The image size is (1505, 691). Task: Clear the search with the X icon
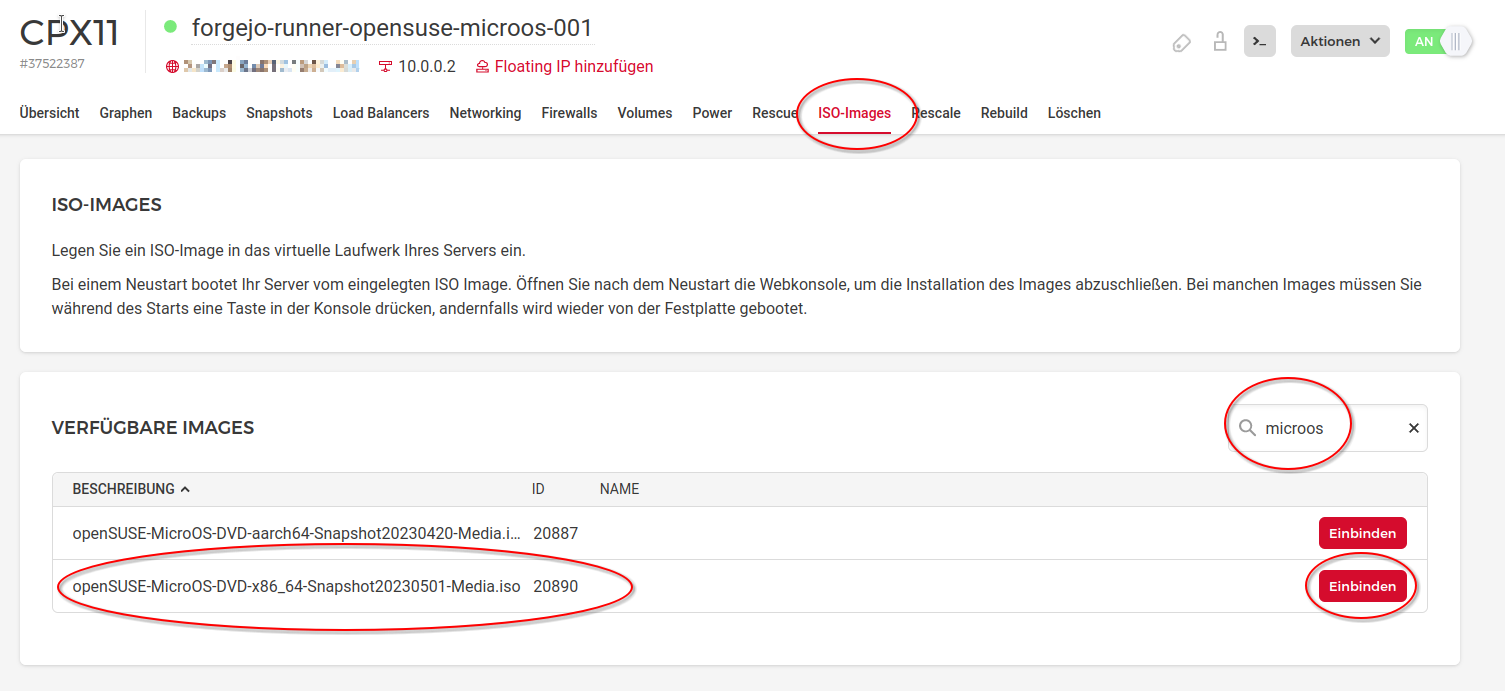click(x=1414, y=428)
